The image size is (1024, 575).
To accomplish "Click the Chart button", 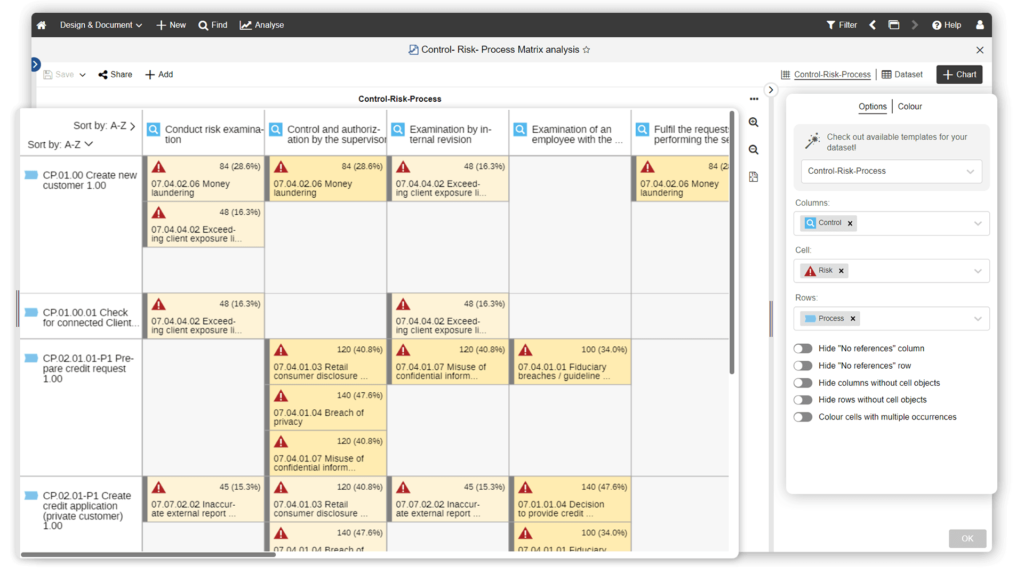I will click(959, 74).
